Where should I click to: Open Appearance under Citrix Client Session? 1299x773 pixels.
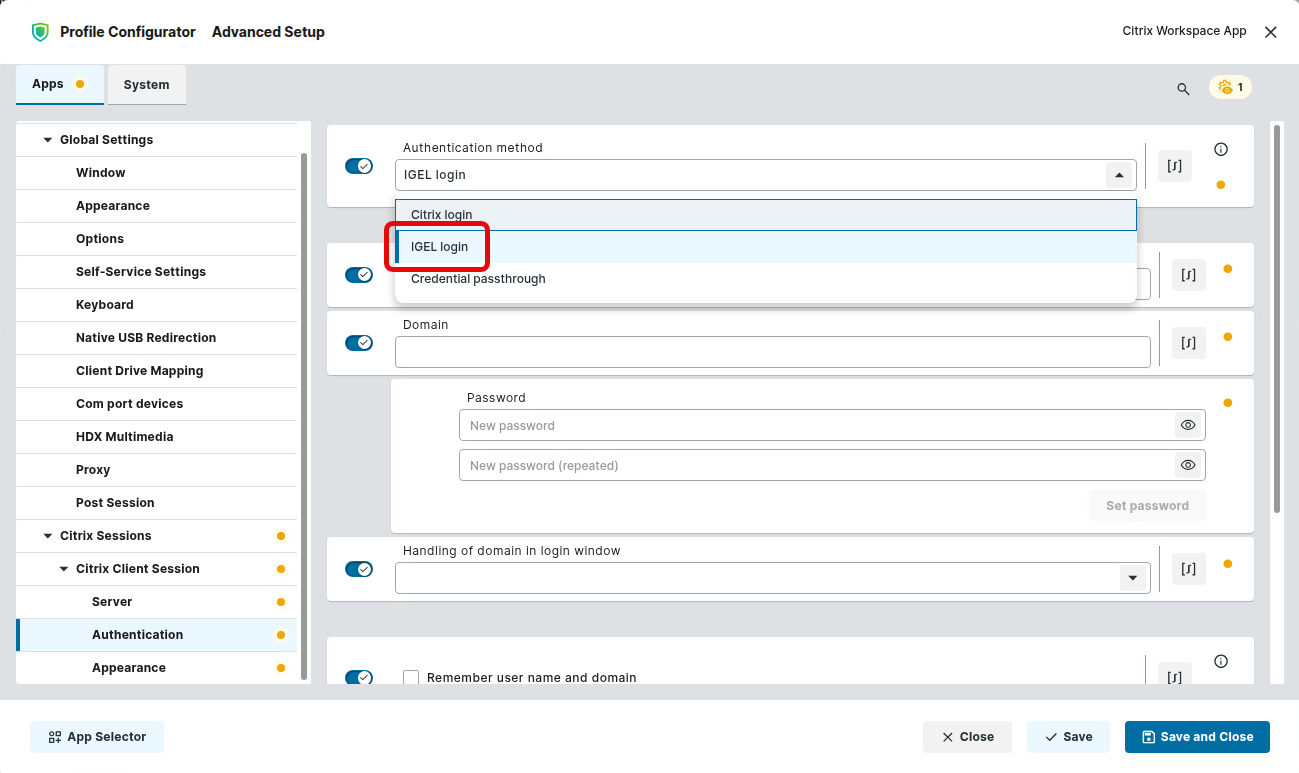[157, 668]
